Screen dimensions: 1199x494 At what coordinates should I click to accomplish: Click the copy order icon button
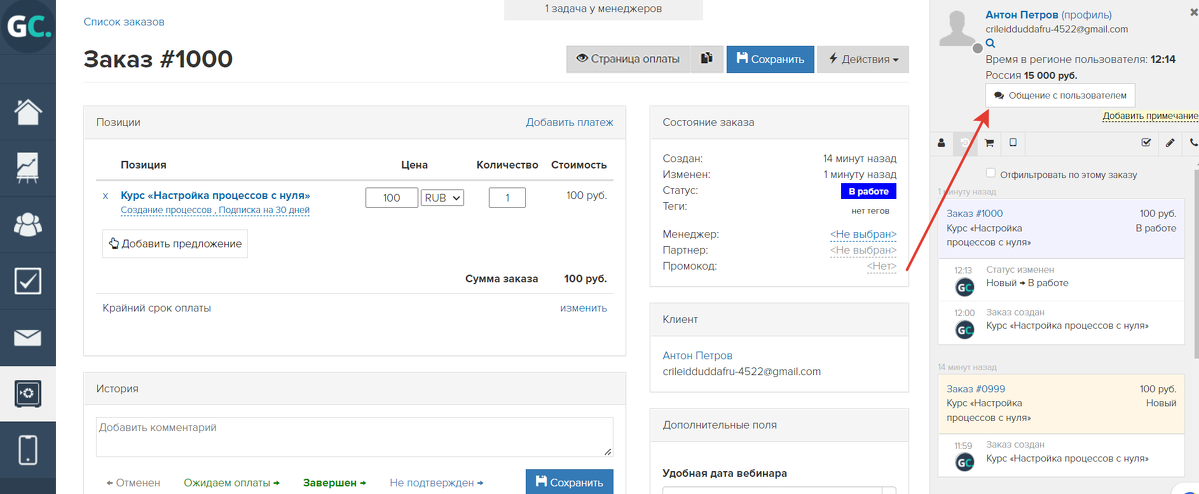point(707,59)
